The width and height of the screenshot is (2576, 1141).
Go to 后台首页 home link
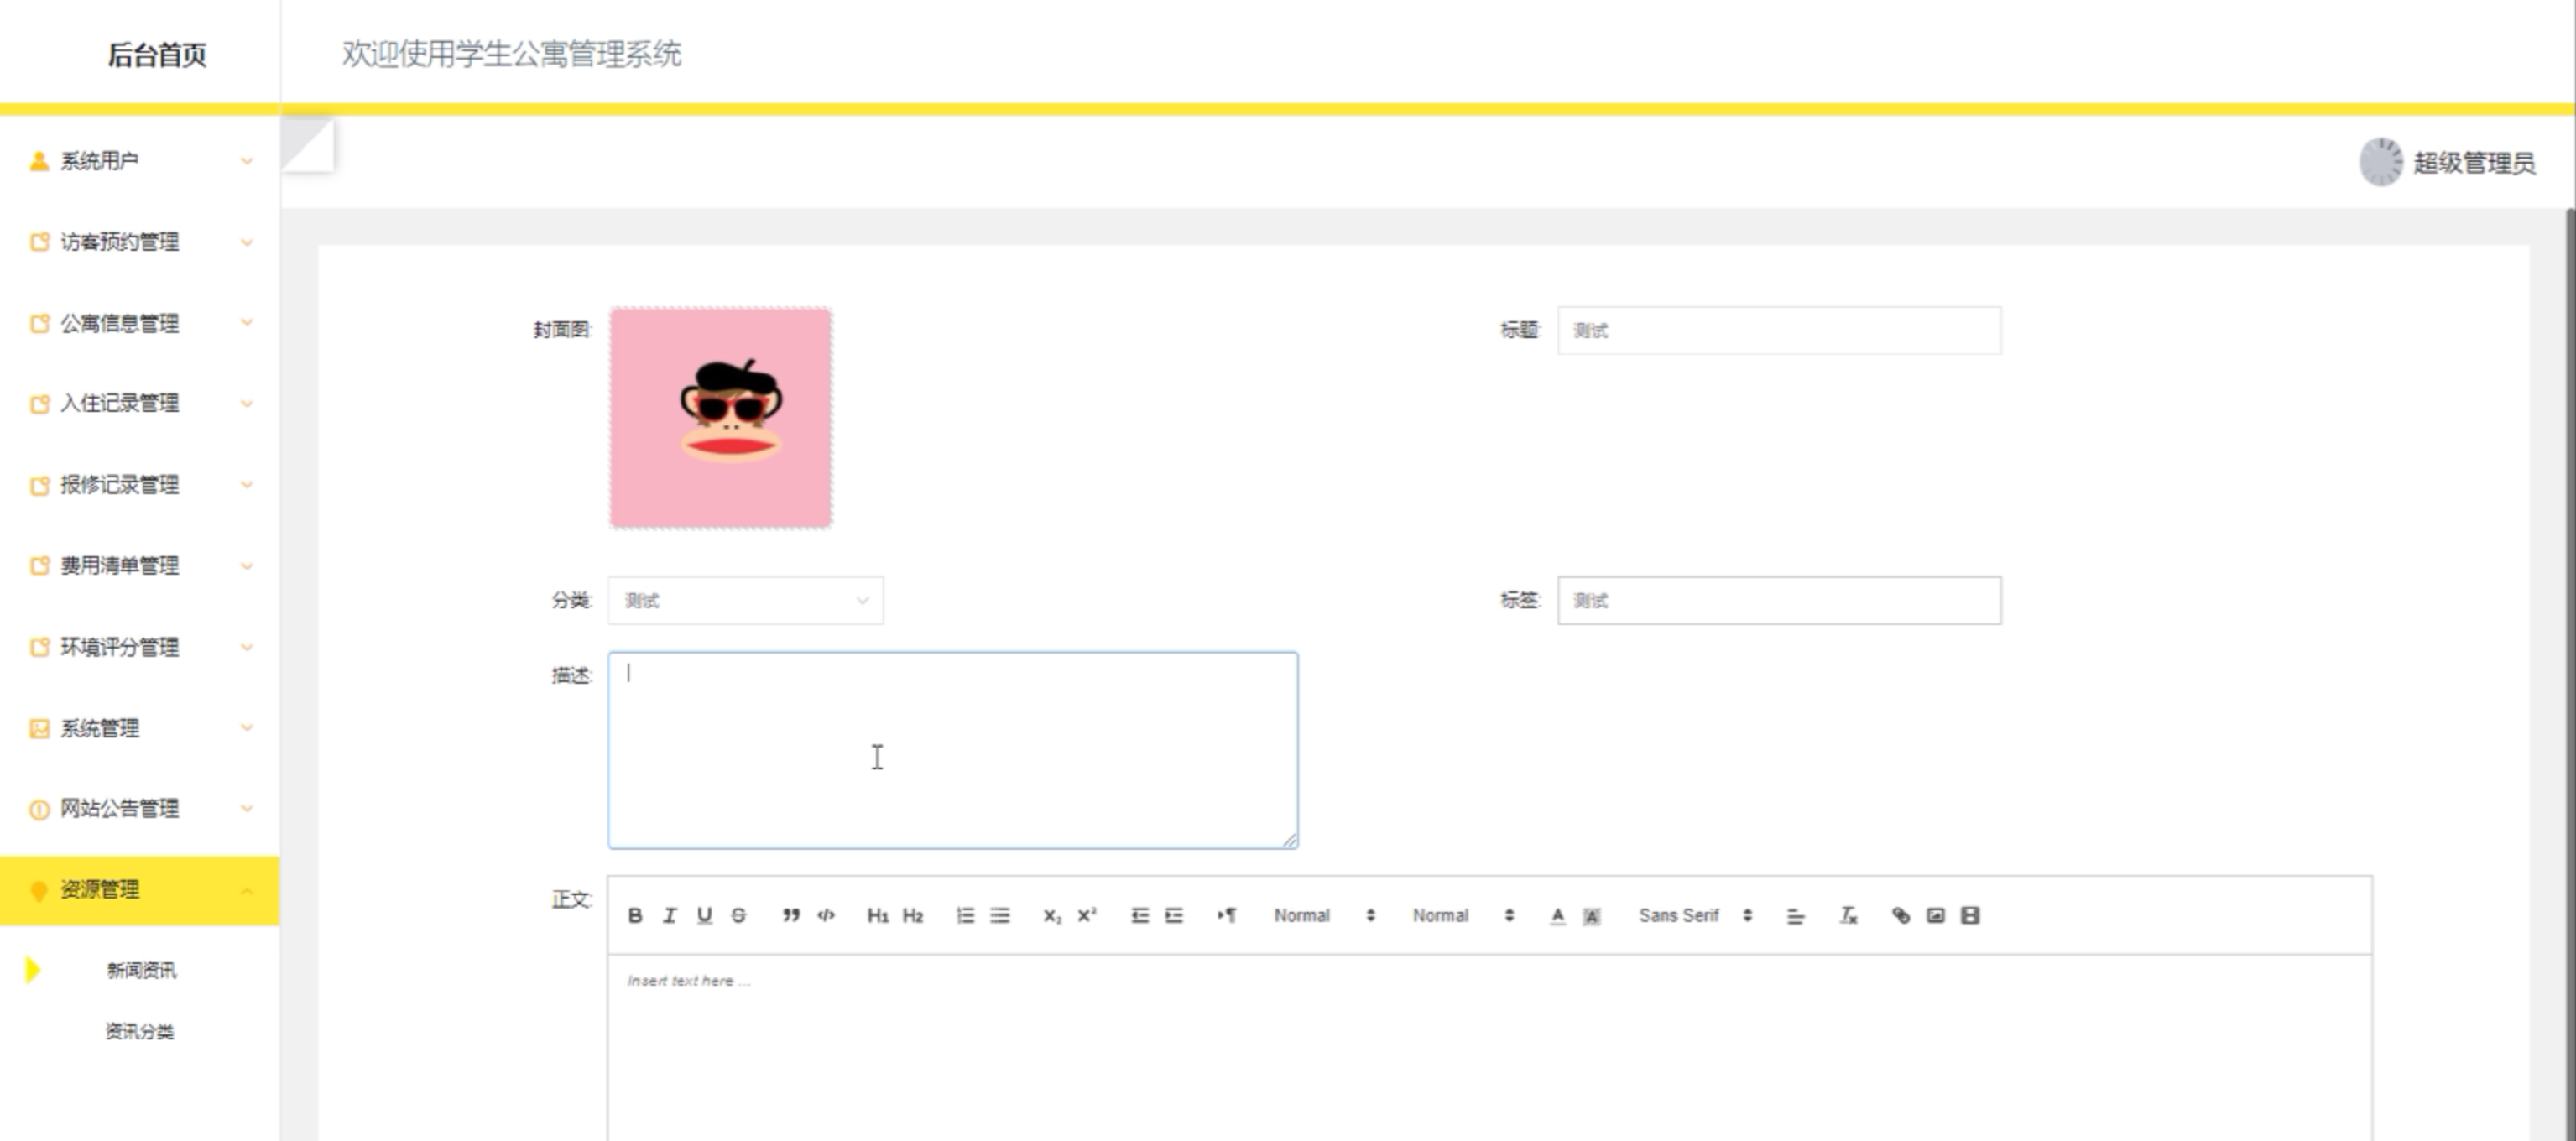tap(157, 55)
